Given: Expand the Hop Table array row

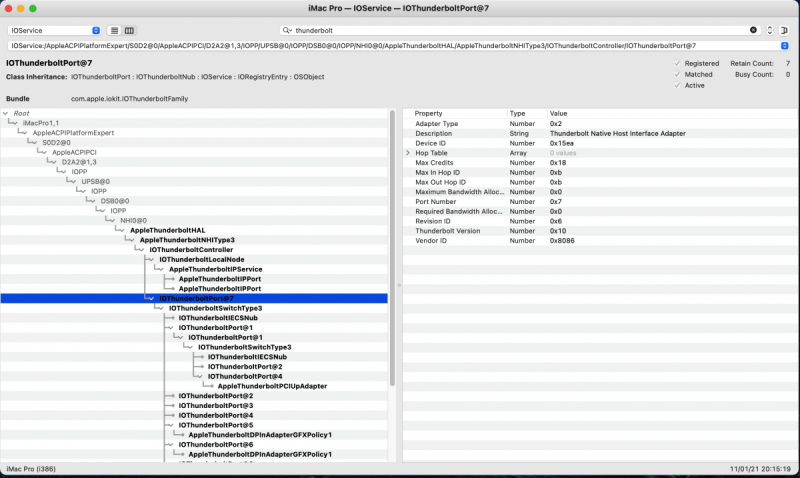Looking at the screenshot, I should [x=407, y=152].
